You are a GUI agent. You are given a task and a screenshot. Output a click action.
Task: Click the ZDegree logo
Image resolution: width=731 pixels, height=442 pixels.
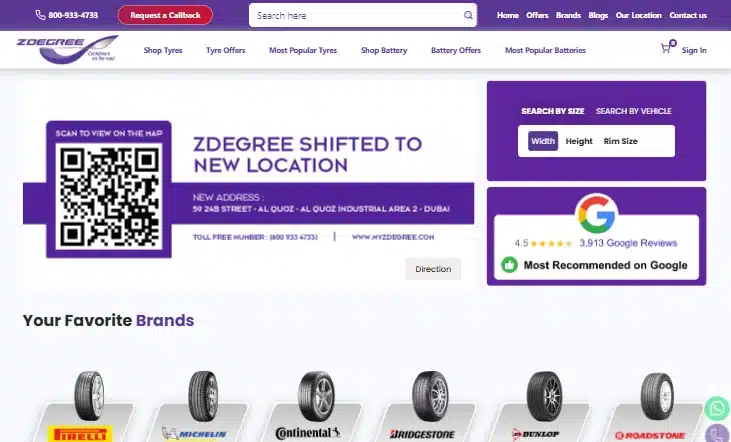(x=68, y=49)
